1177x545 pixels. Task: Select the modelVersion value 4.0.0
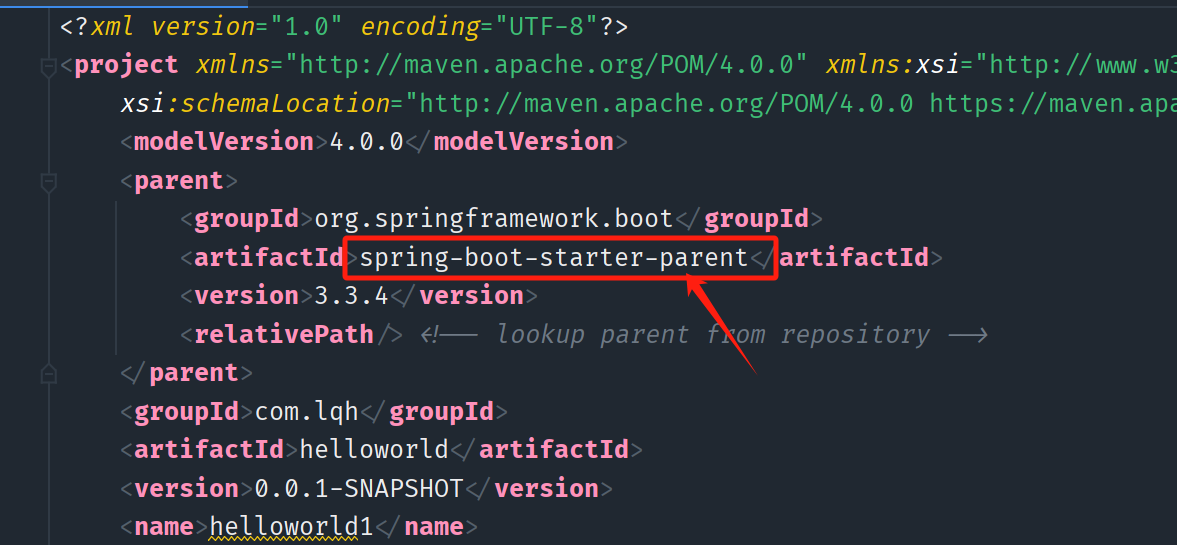point(367,143)
